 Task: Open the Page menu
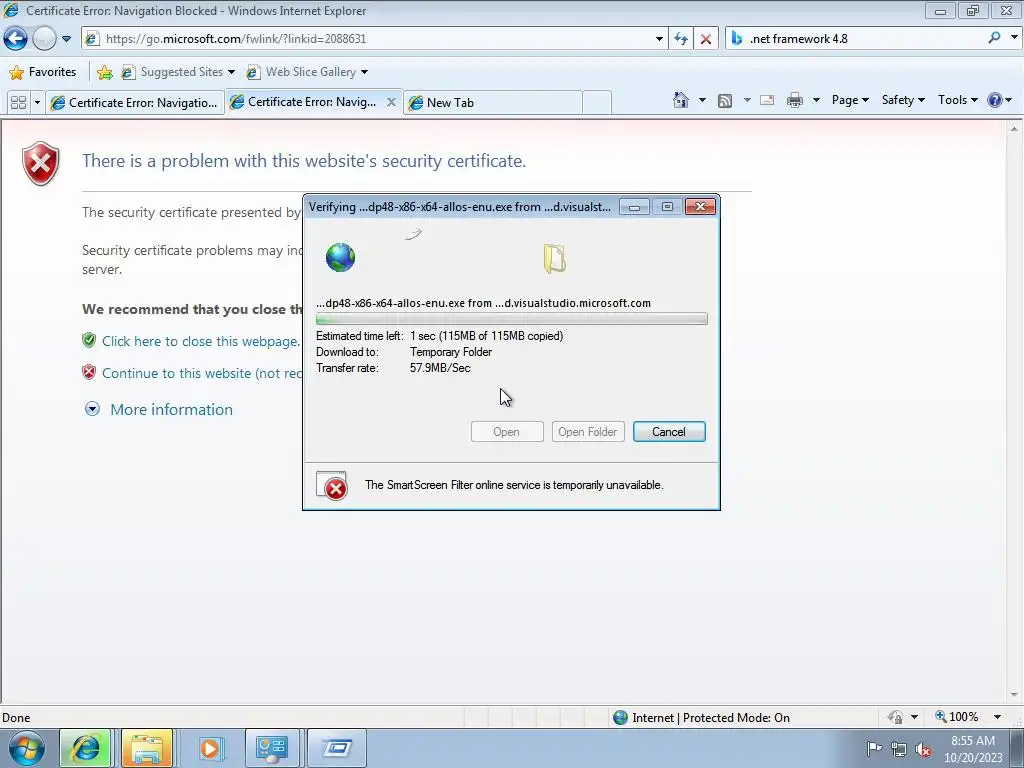(x=850, y=100)
